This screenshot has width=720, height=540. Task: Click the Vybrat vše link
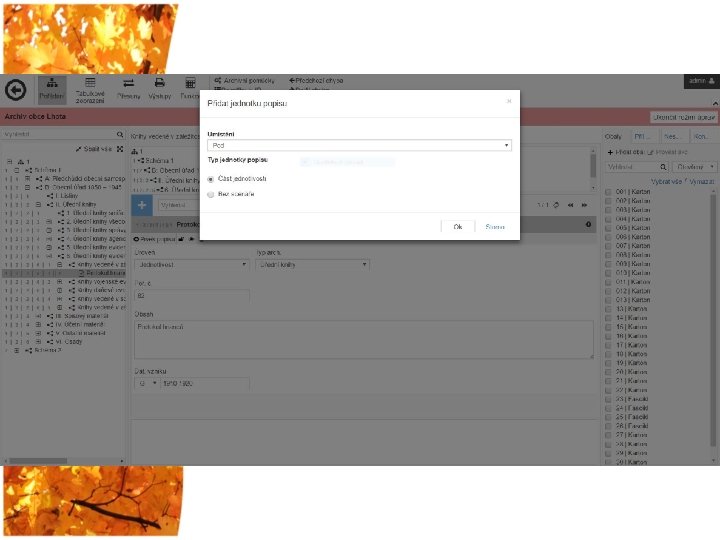click(x=666, y=182)
